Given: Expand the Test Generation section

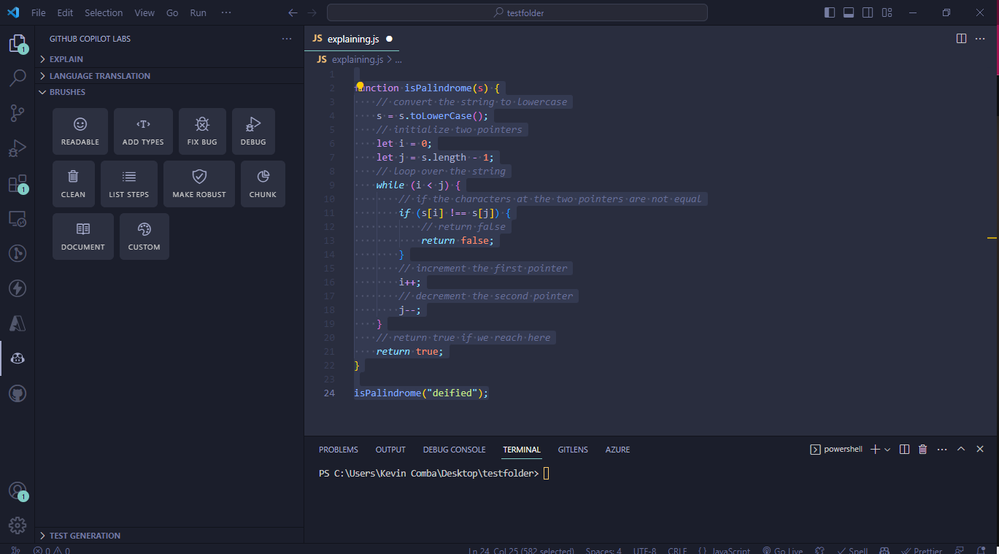Looking at the screenshot, I should point(84,536).
